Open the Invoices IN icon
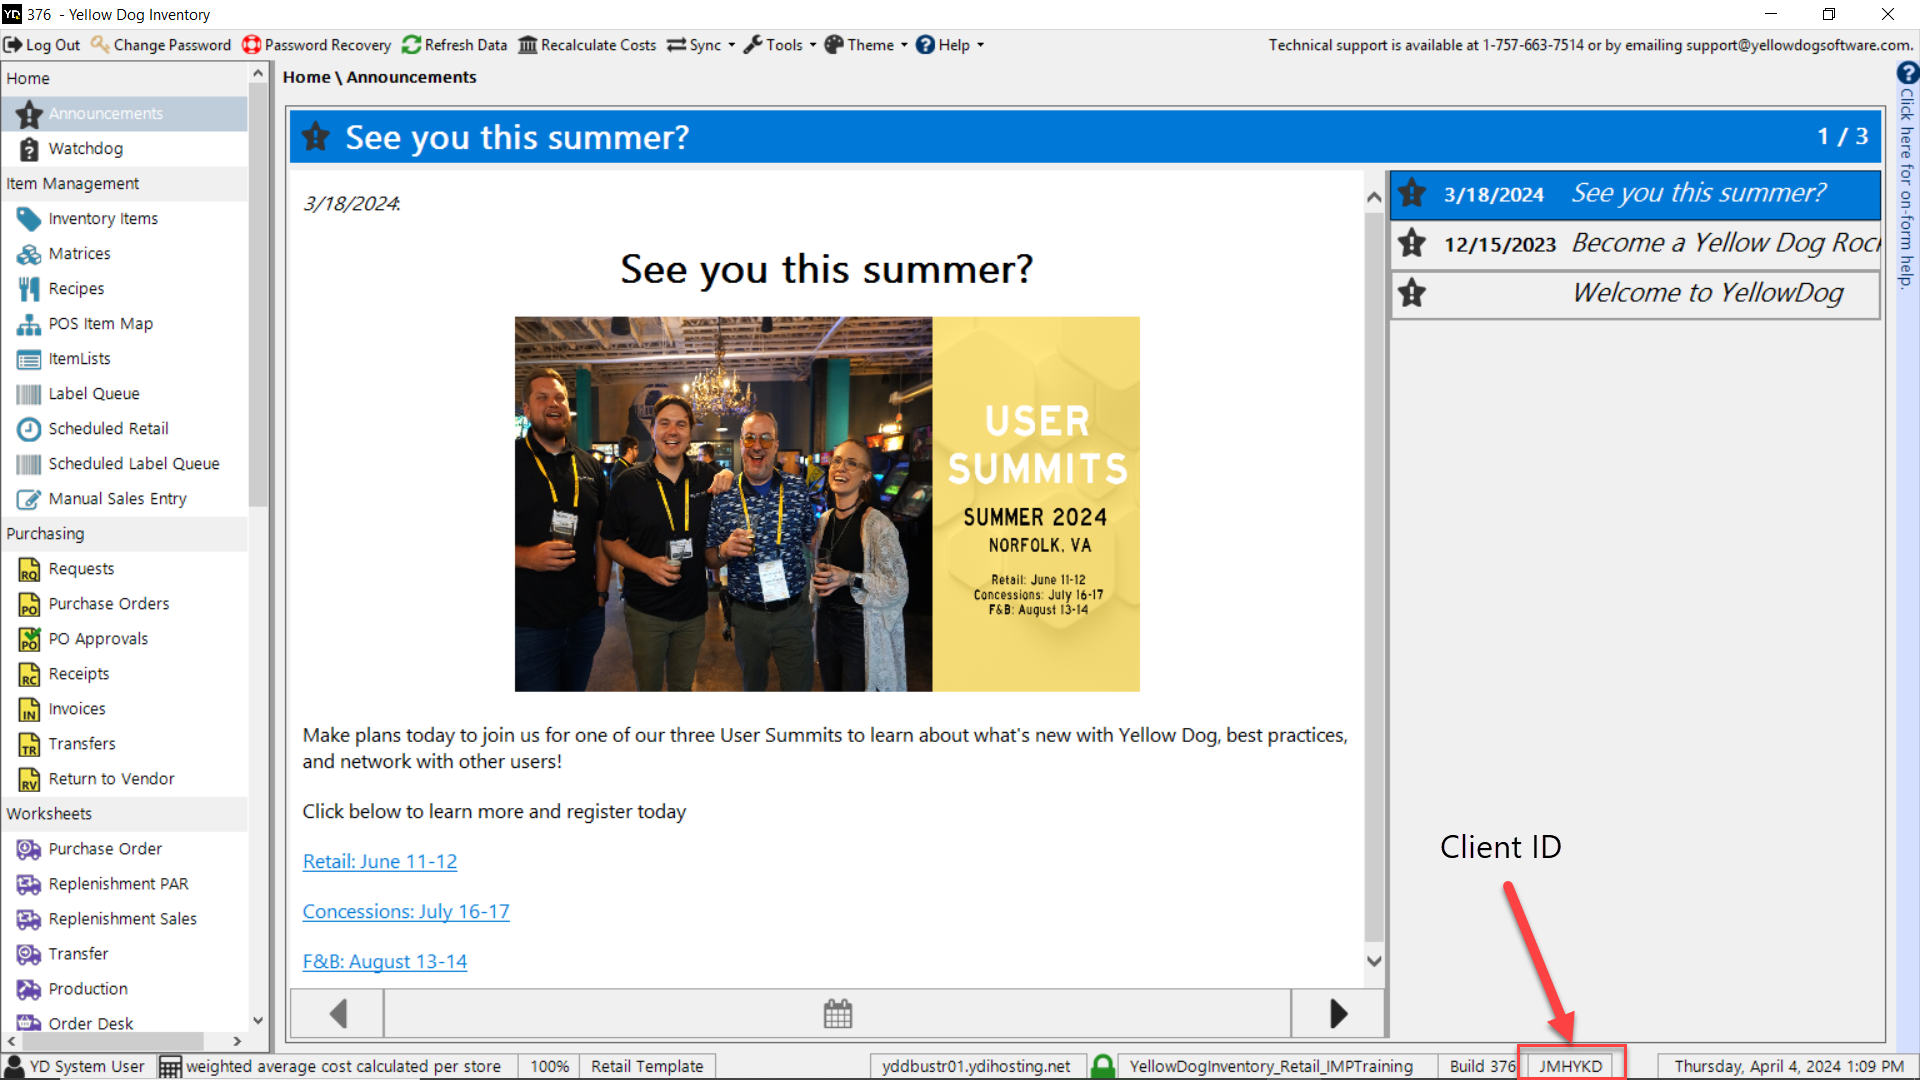The height and width of the screenshot is (1080, 1920). (29, 709)
